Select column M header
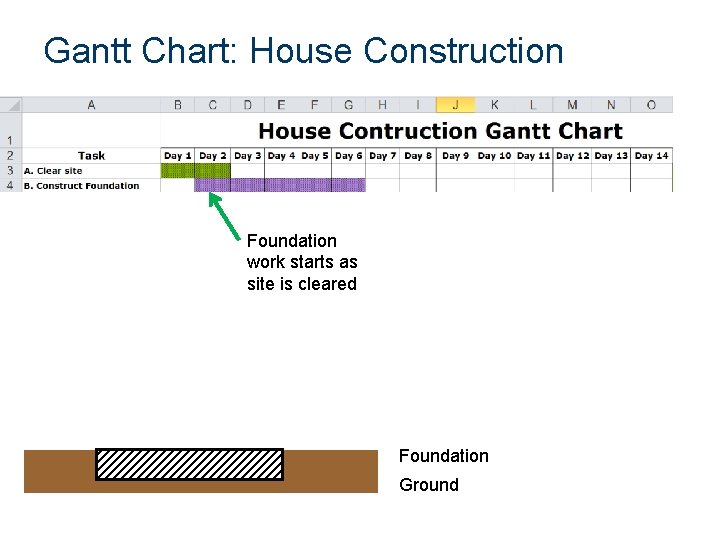The width and height of the screenshot is (720, 540). click(572, 105)
